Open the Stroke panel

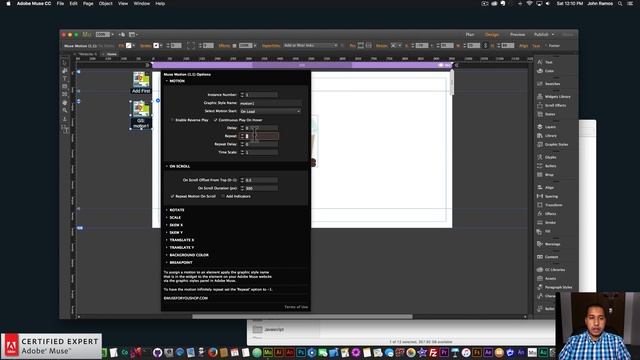547,222
